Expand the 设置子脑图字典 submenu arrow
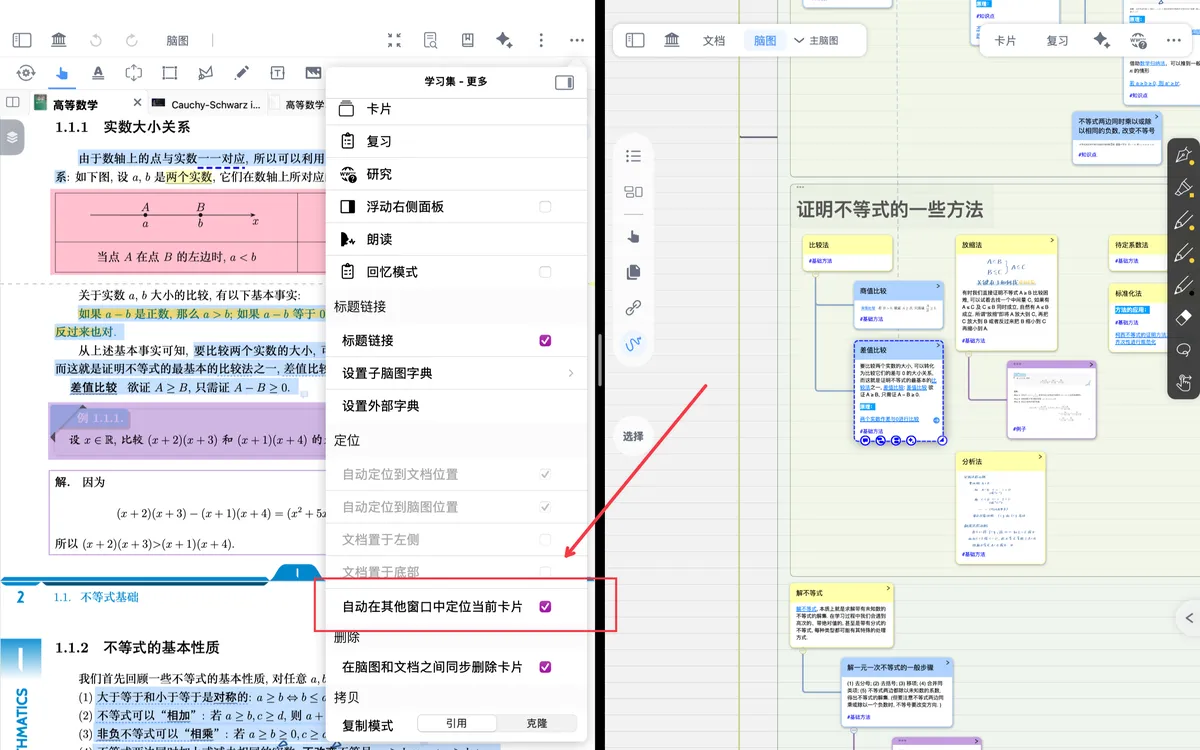This screenshot has width=1200, height=750. [x=571, y=373]
